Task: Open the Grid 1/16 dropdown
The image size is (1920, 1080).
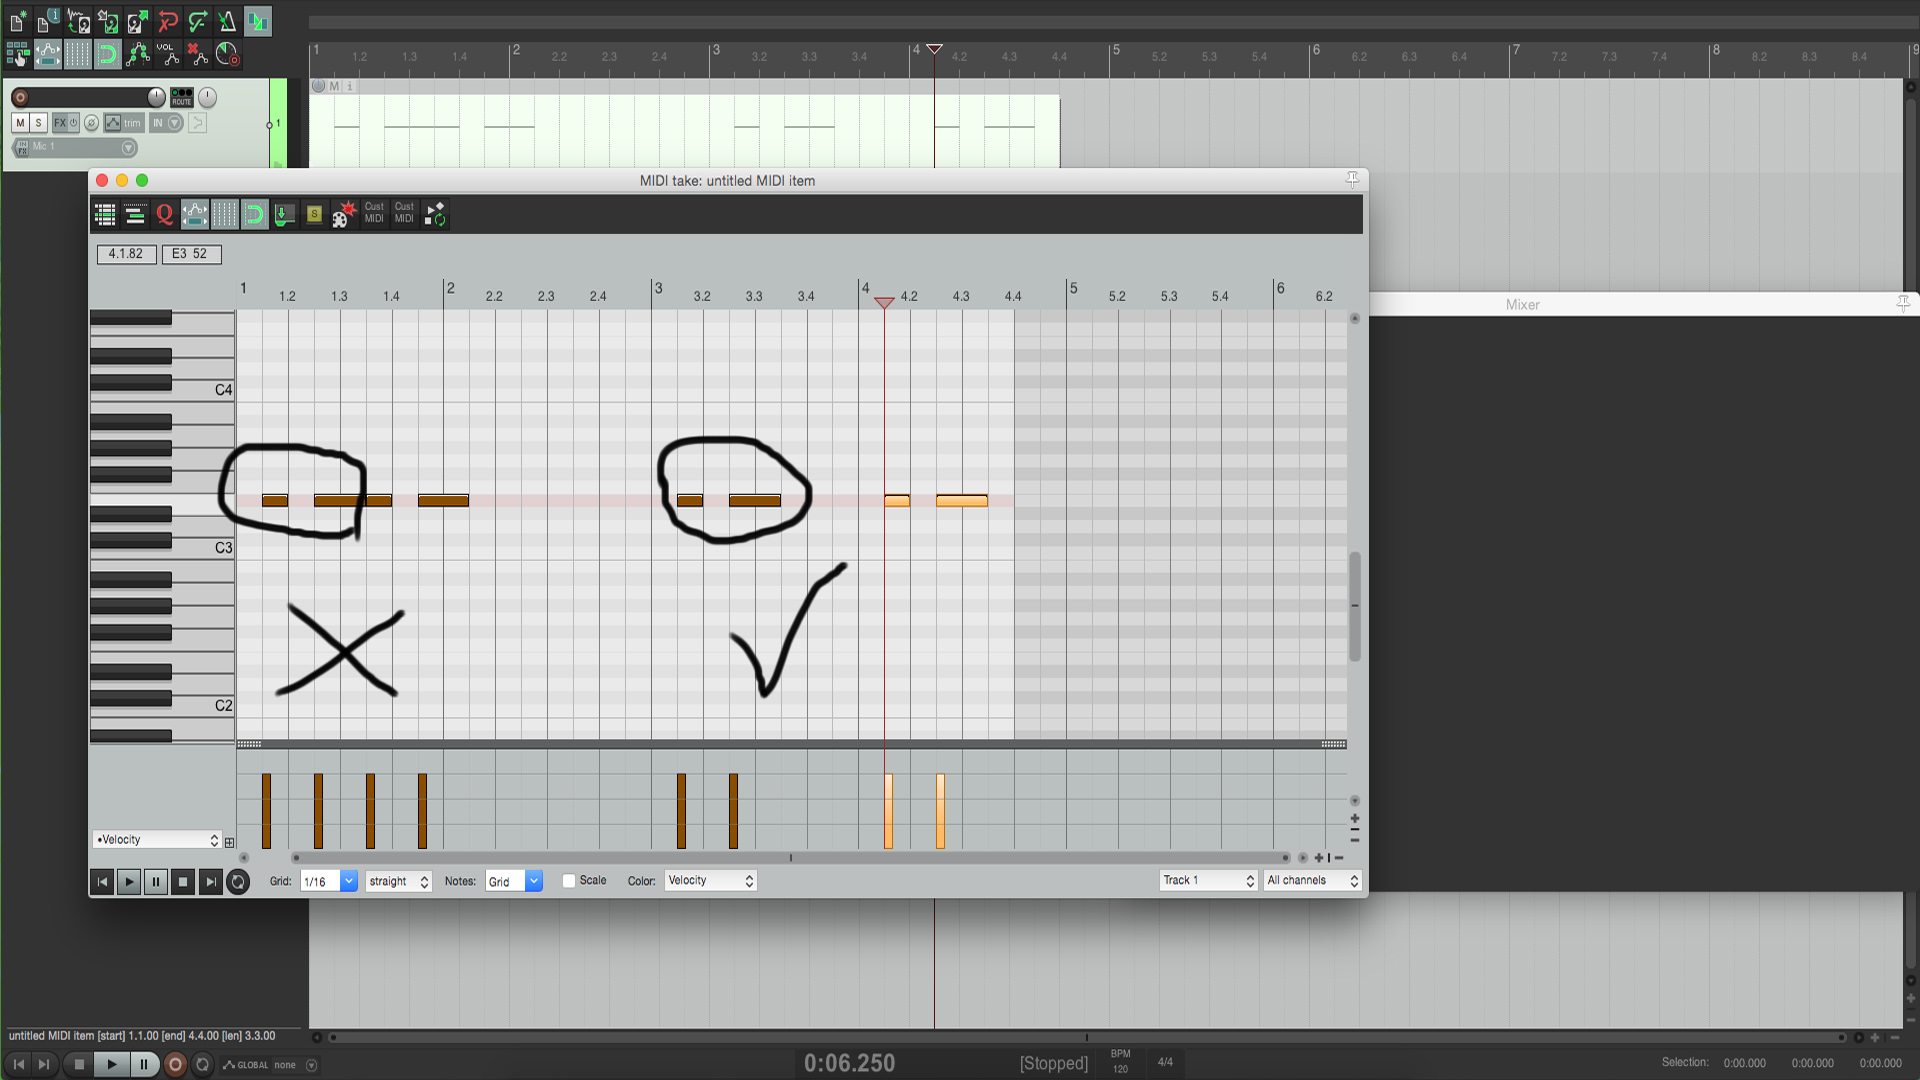Action: 348,881
